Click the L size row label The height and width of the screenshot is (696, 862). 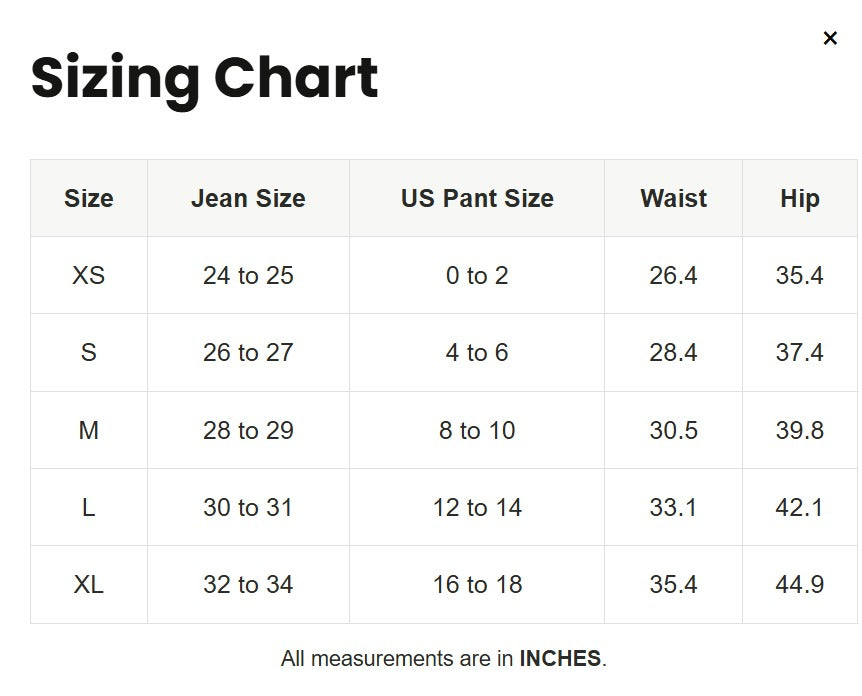(x=89, y=507)
